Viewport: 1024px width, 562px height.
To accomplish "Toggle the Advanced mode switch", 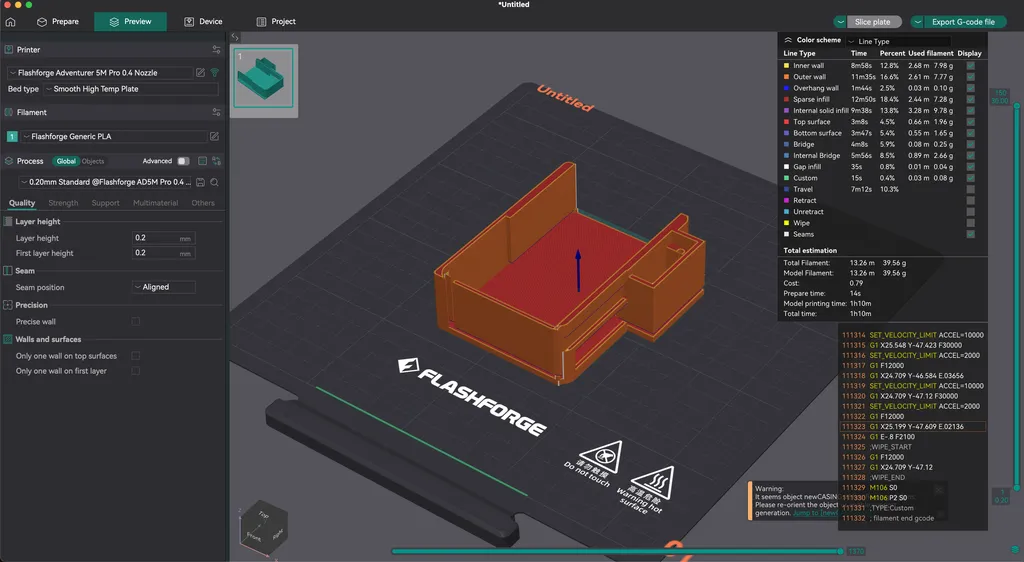I will [x=184, y=161].
